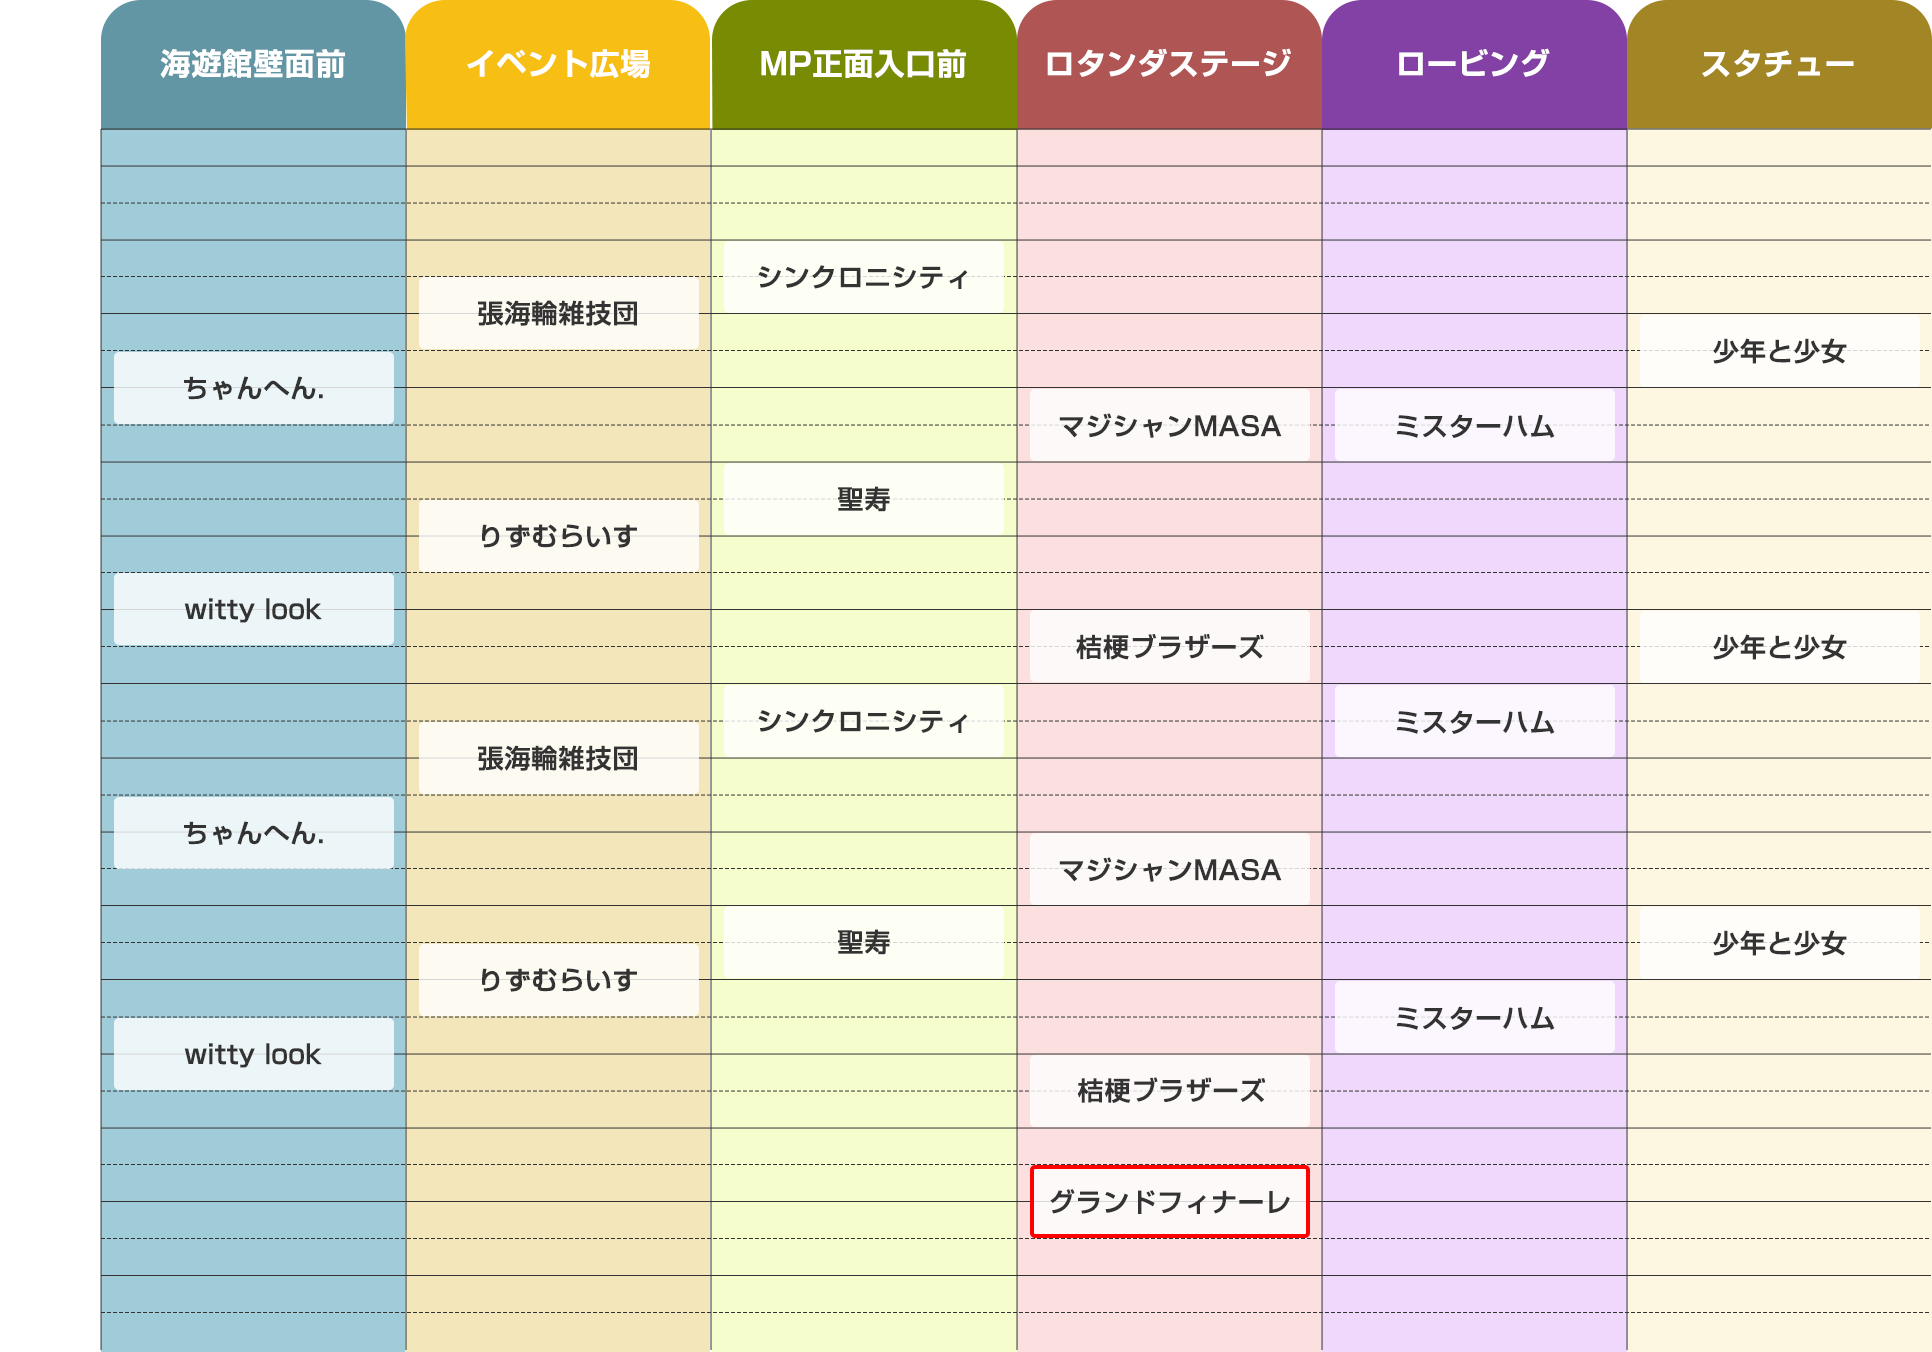1932x1352 pixels.
Task: Select the 海遊館壁面前 column header
Action: pyautogui.click(x=251, y=64)
